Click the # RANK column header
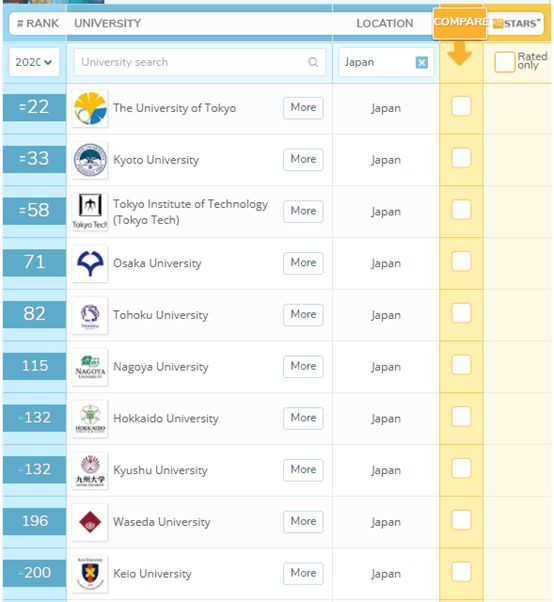Viewport: 554px width, 602px height. pyautogui.click(x=38, y=23)
